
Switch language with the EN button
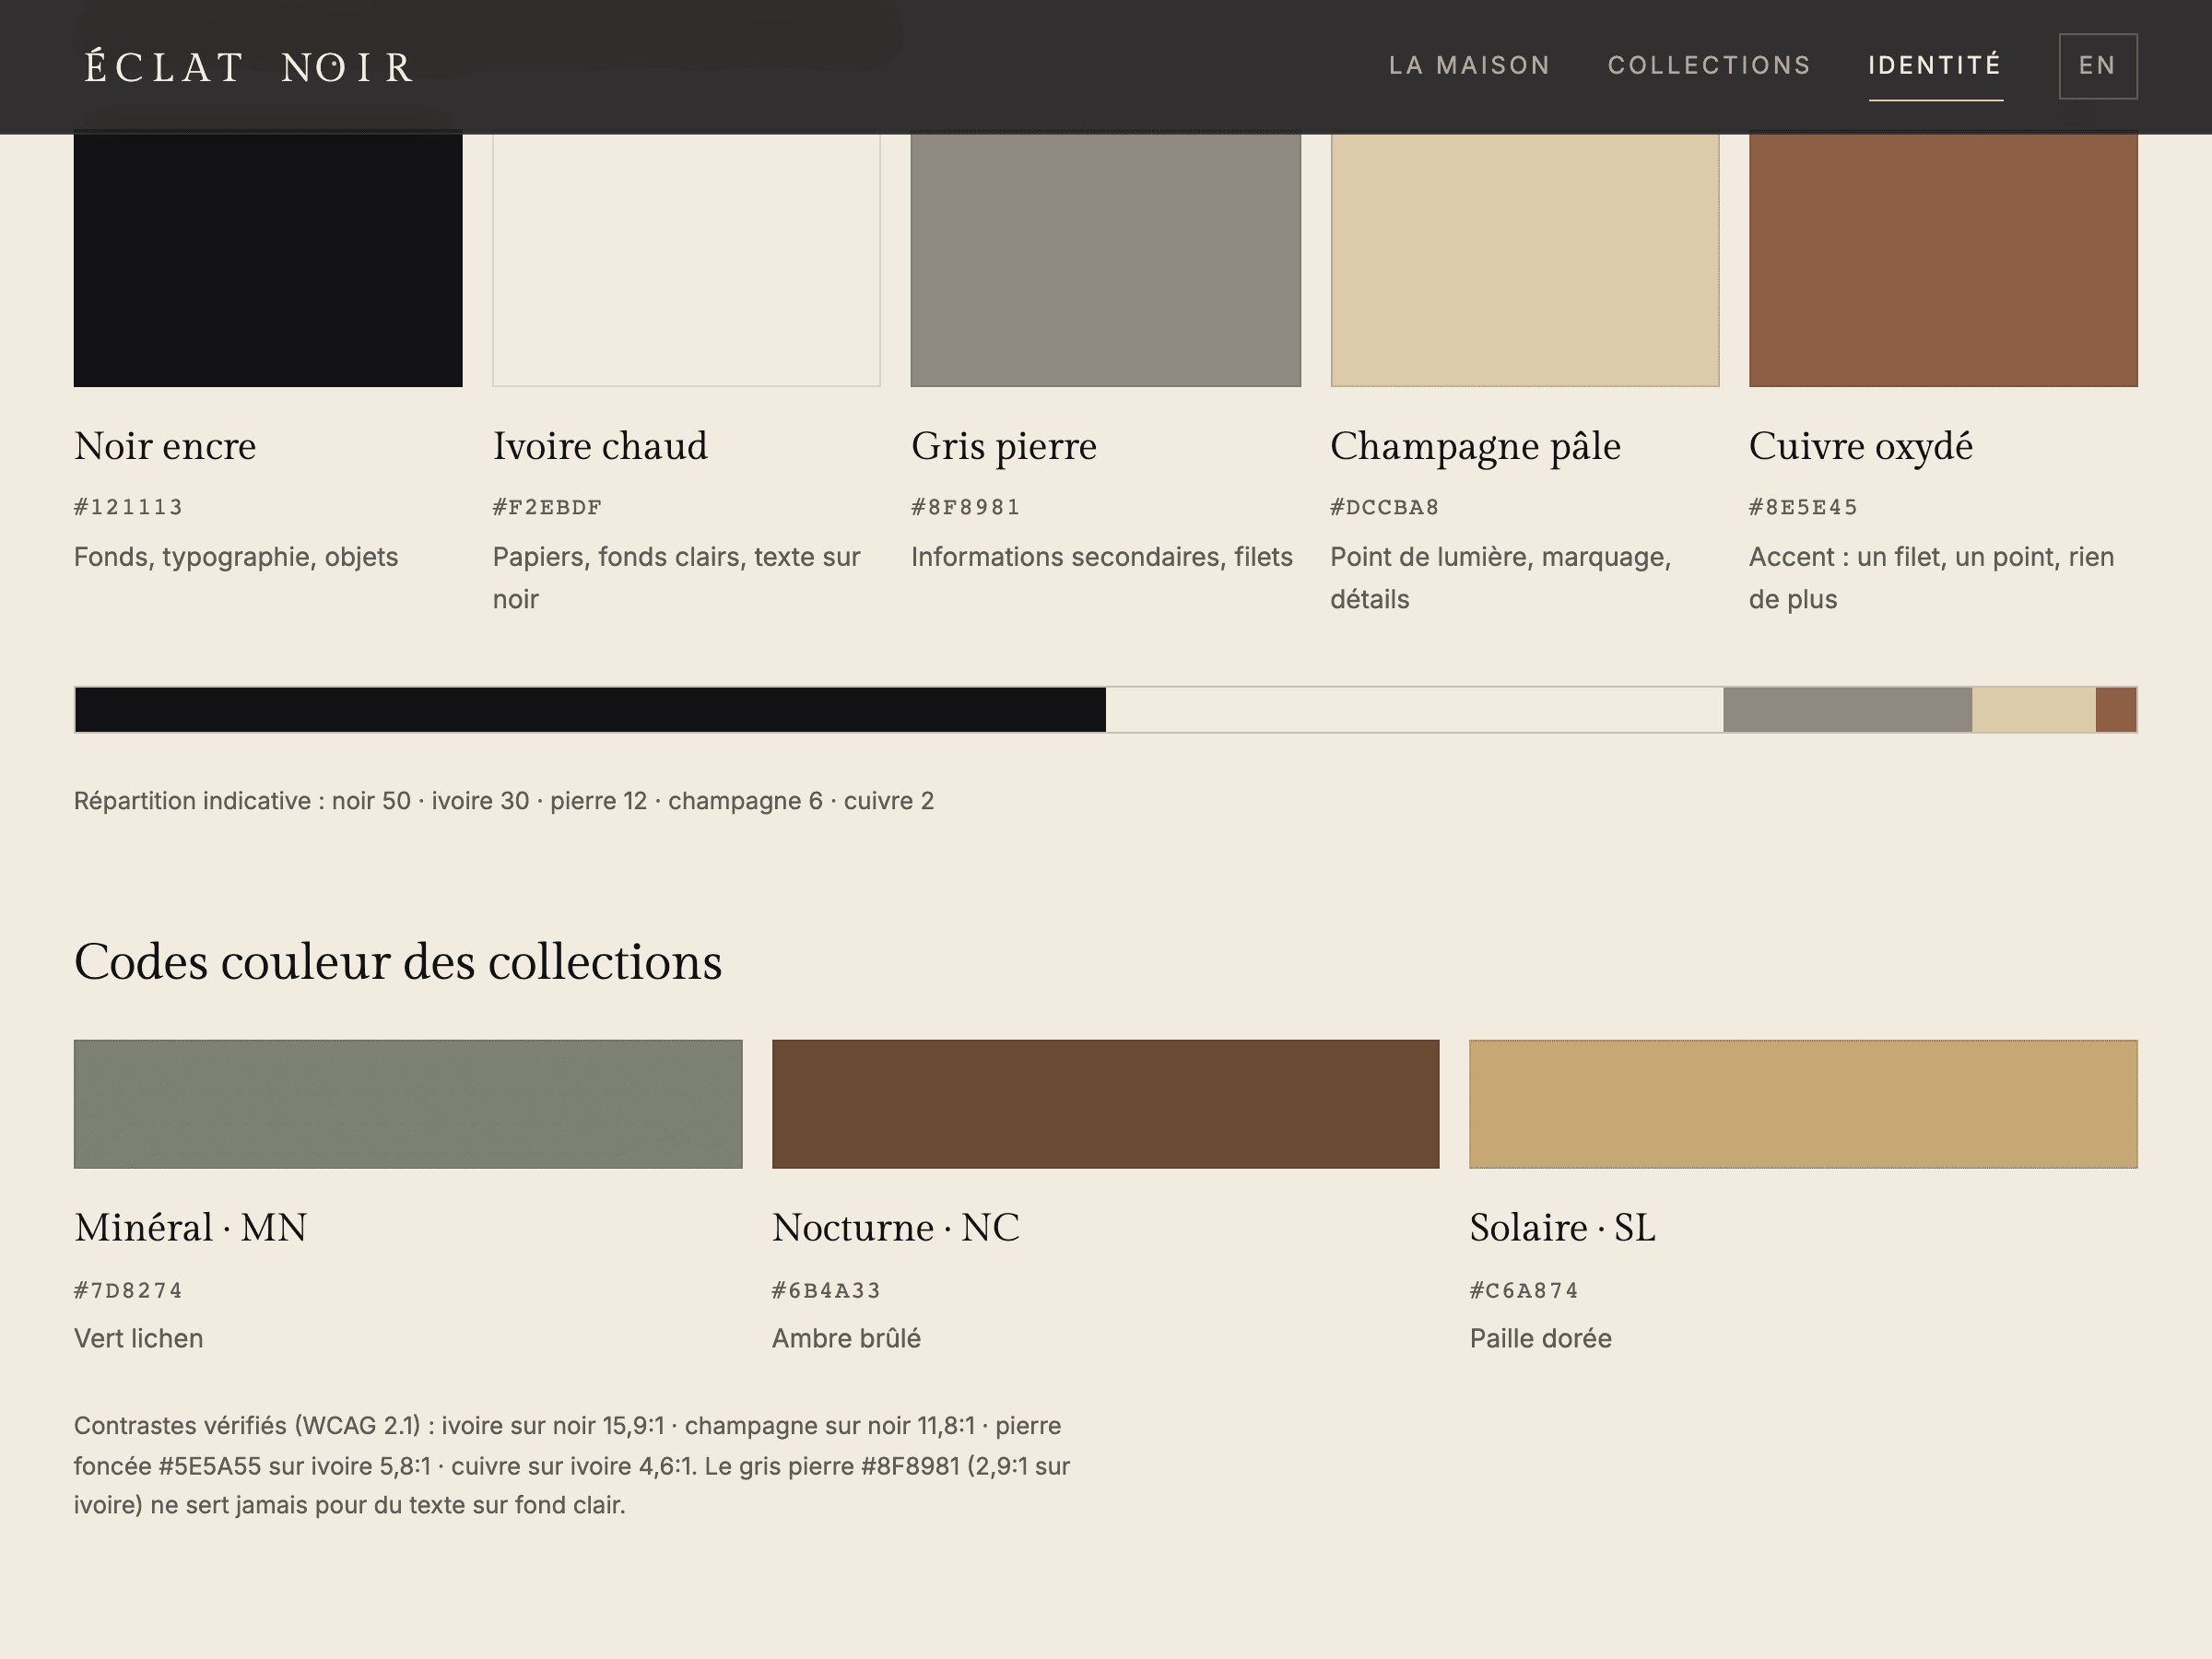[x=2098, y=66]
